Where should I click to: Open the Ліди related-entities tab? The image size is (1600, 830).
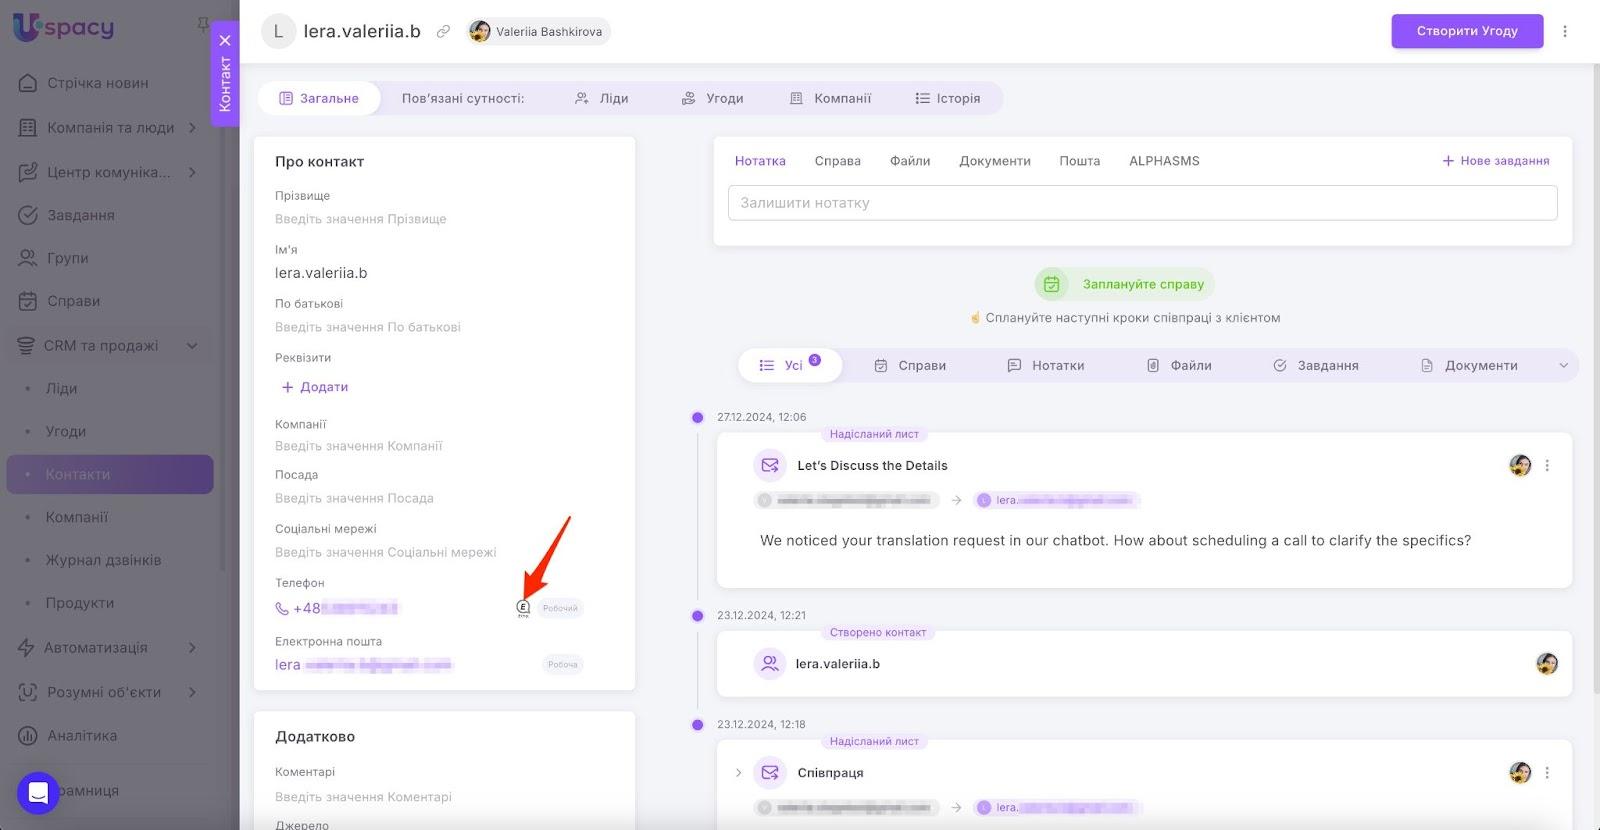(x=602, y=98)
